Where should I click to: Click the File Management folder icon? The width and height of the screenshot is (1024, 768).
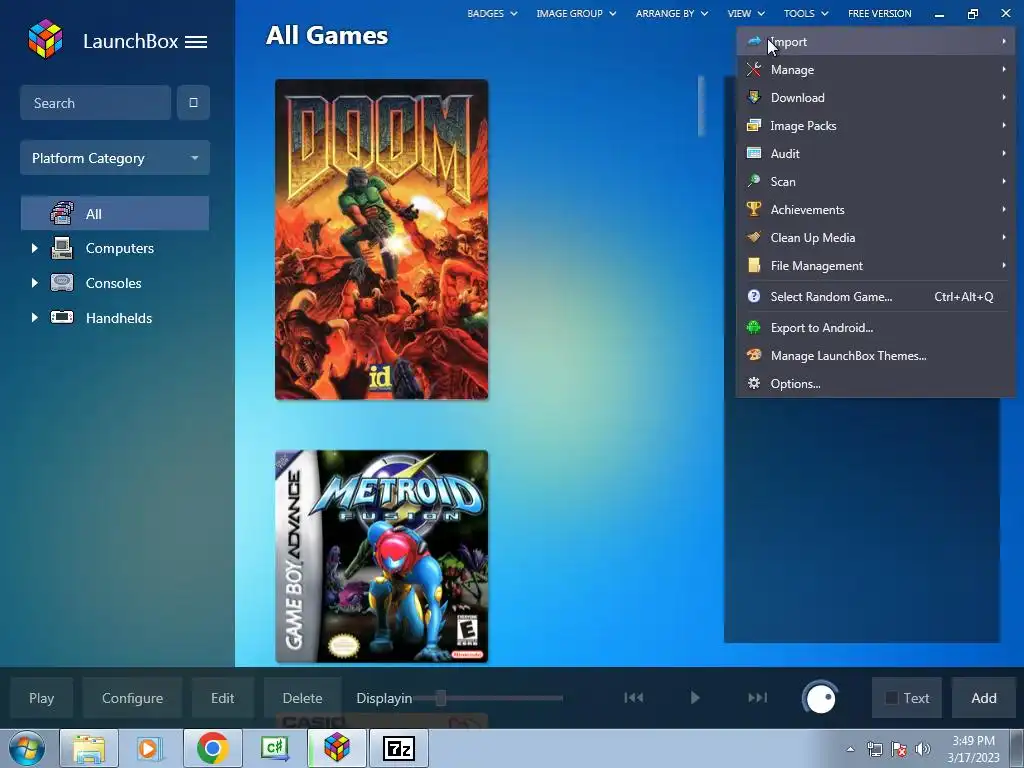coord(754,265)
